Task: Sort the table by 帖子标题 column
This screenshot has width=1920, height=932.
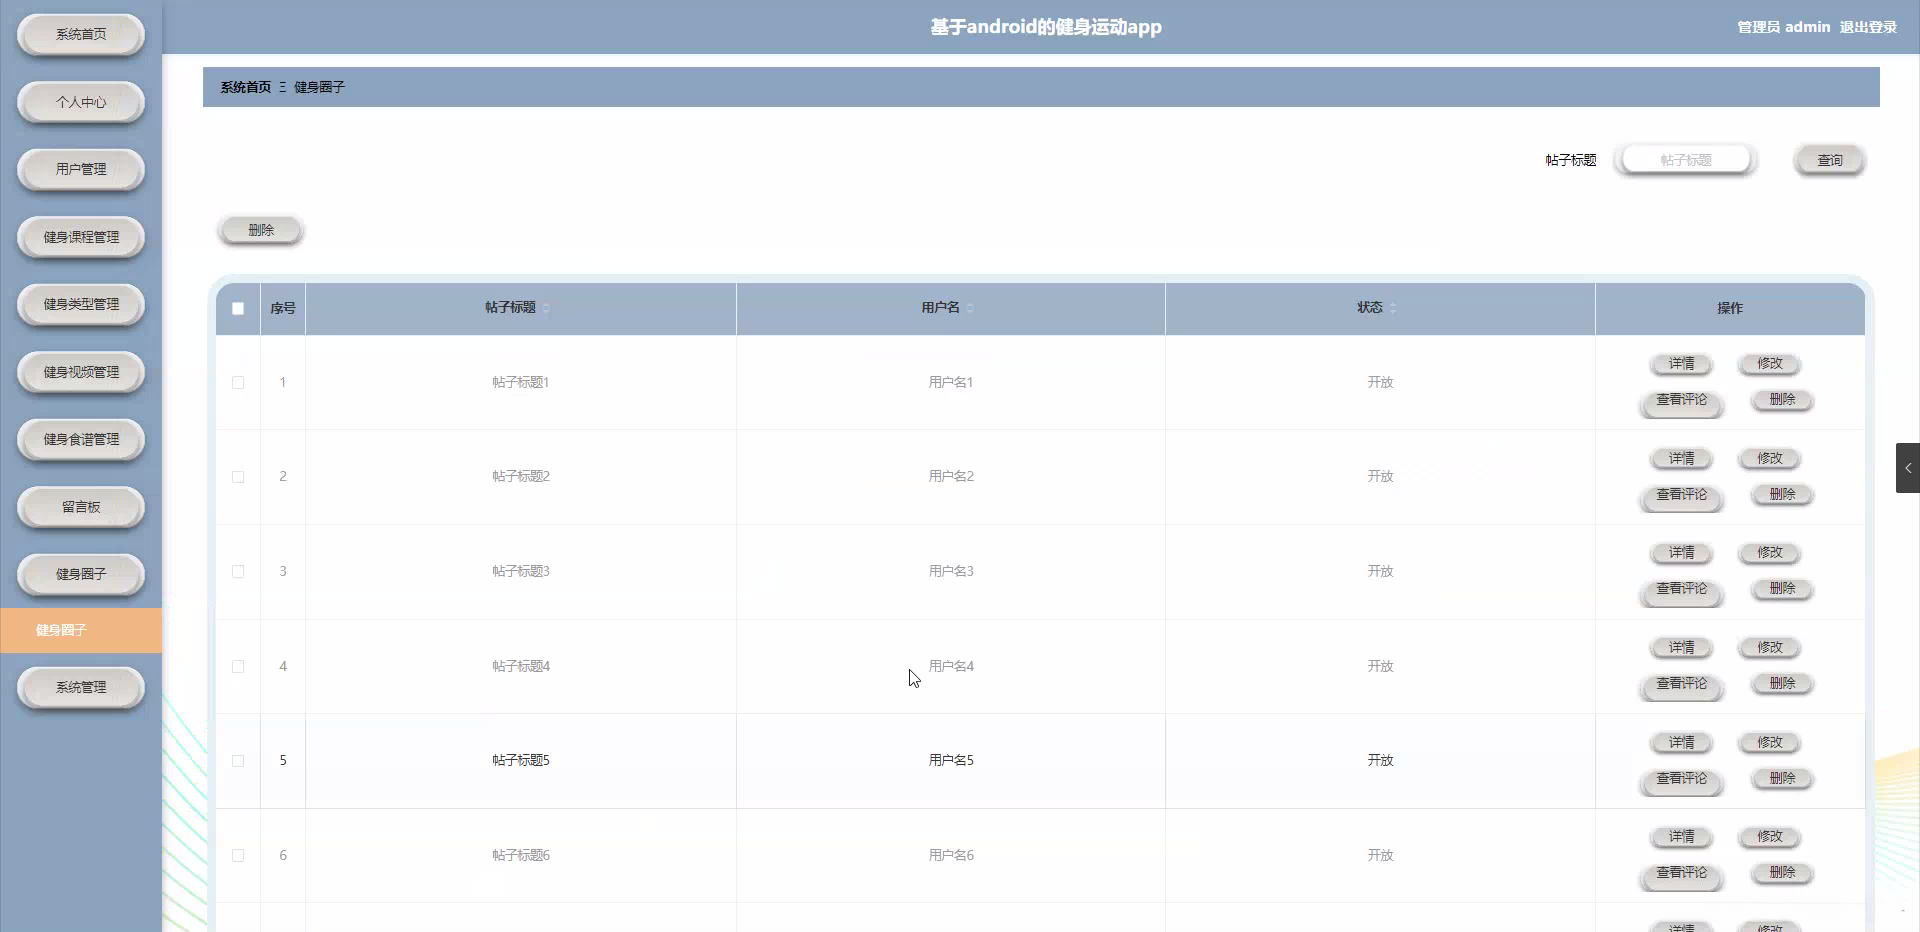Action: click(x=545, y=308)
